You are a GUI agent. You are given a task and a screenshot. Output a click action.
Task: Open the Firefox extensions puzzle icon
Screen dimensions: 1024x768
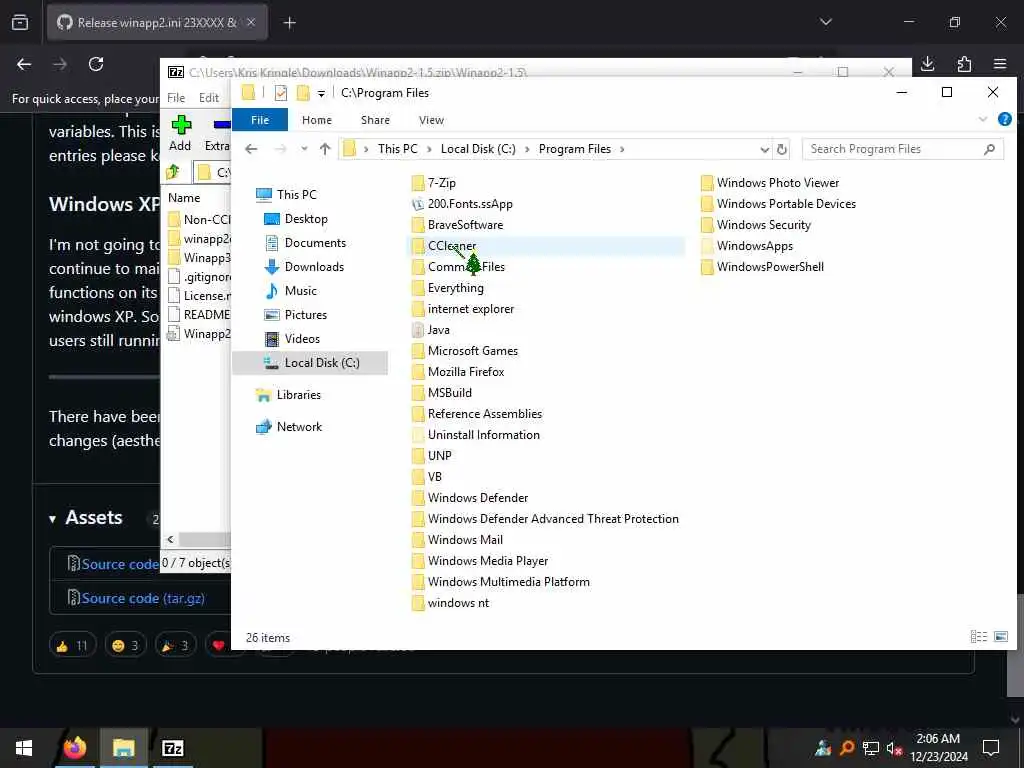point(964,63)
